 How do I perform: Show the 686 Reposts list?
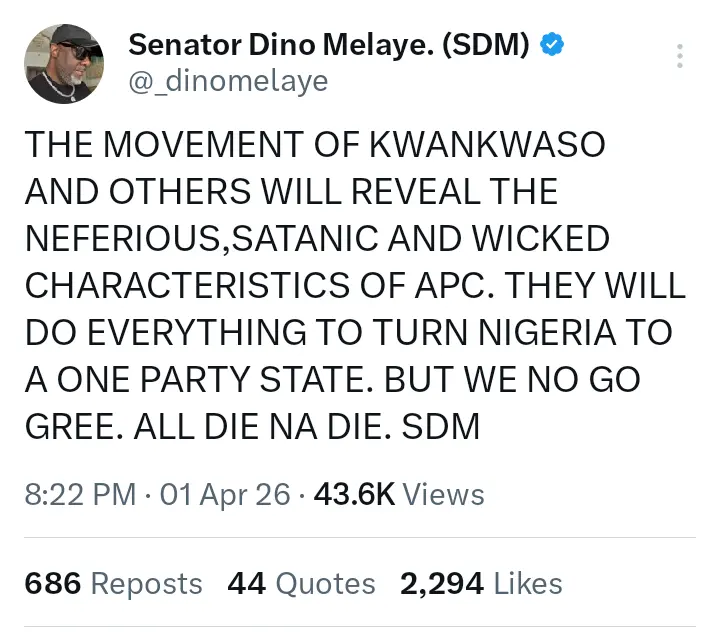tap(113, 583)
